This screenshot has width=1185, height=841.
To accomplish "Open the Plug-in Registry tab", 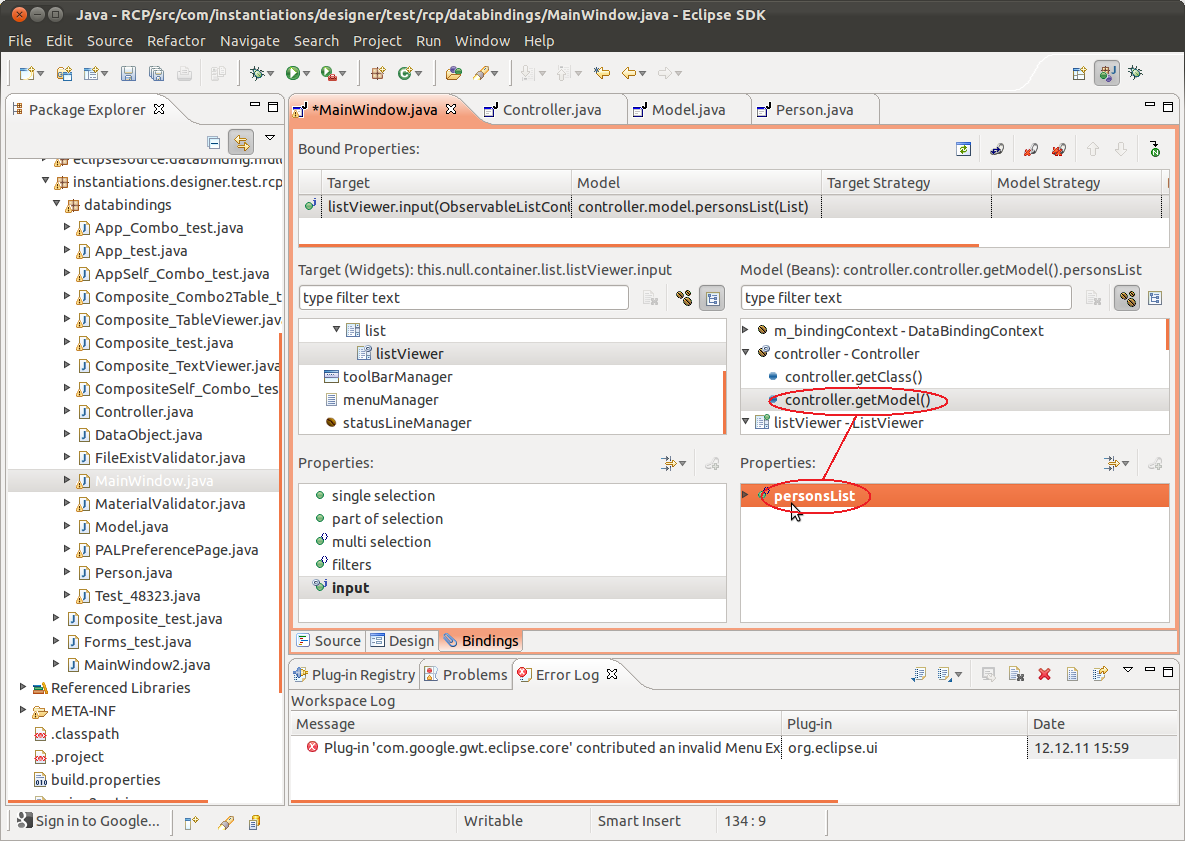I will [x=354, y=675].
